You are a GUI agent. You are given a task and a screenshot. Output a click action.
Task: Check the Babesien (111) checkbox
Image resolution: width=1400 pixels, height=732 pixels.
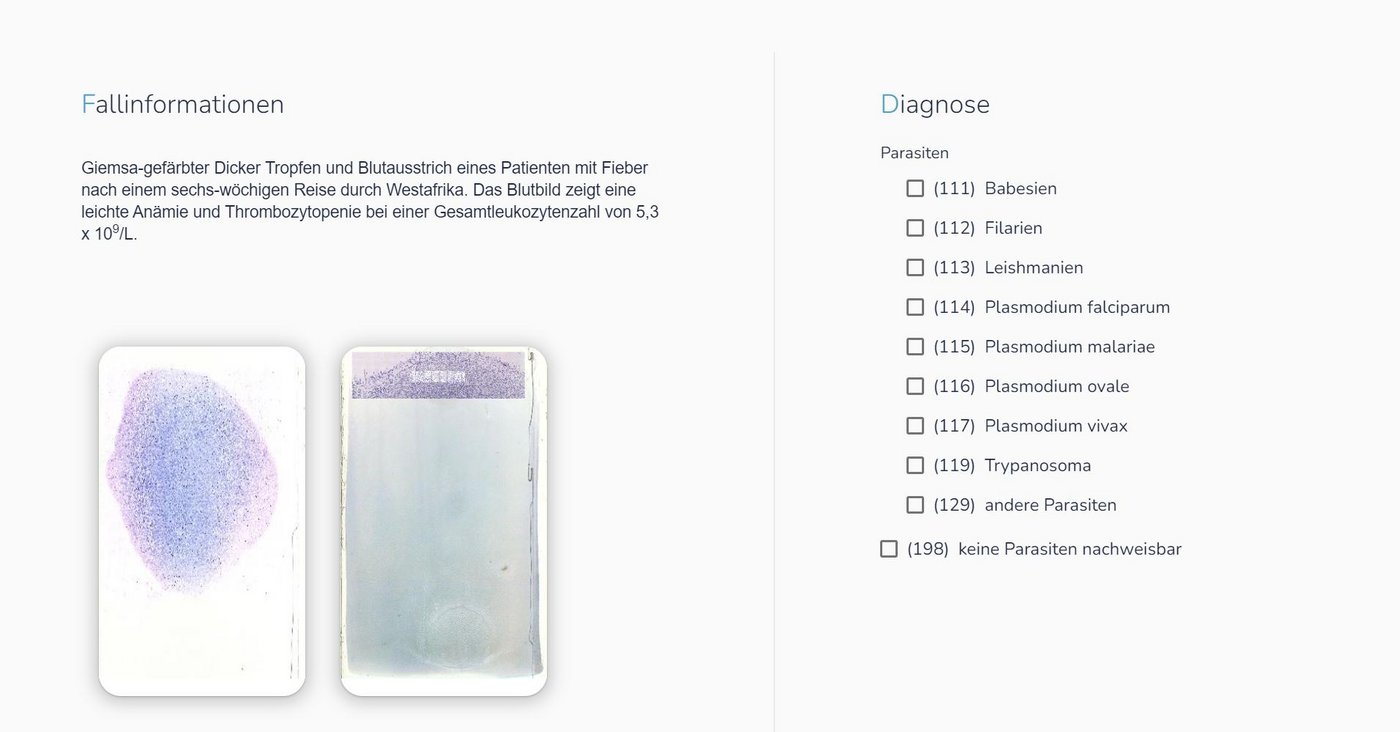pyautogui.click(x=915, y=188)
